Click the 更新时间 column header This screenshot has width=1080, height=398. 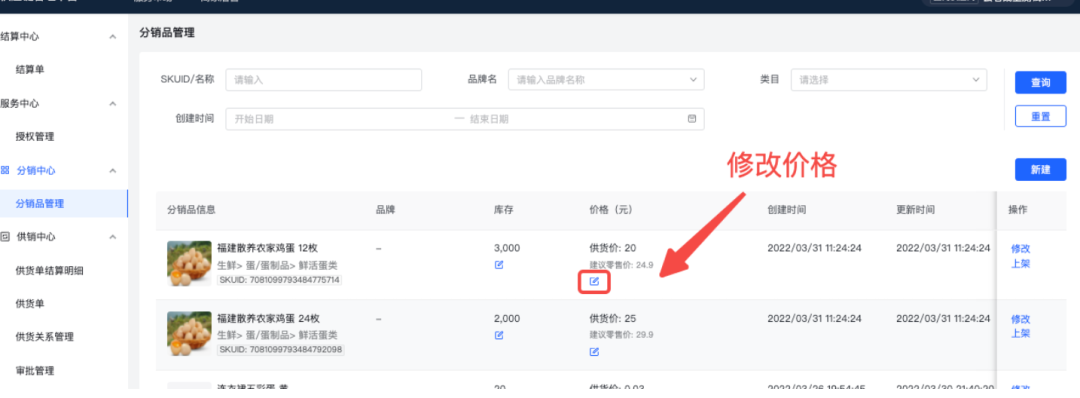[x=915, y=210]
